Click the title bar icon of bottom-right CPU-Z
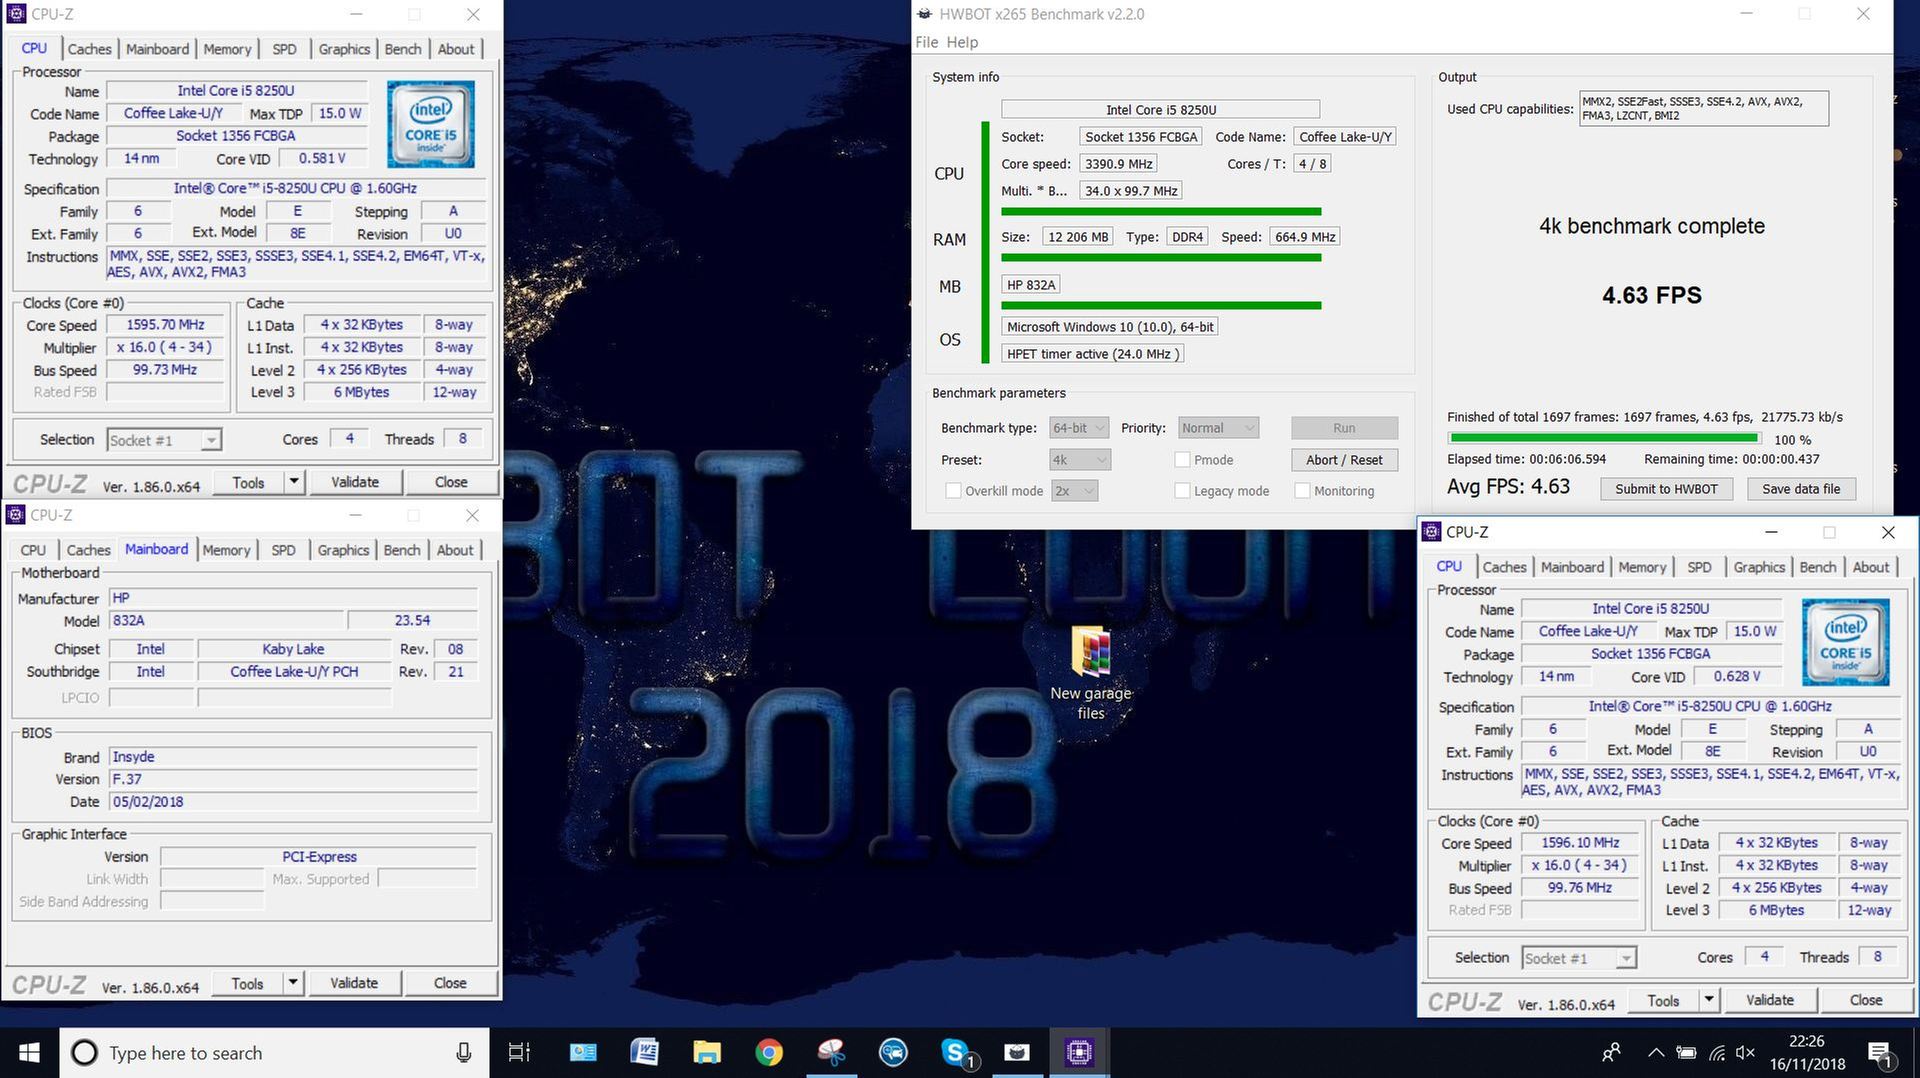The width and height of the screenshot is (1920, 1078). pos(1431,532)
